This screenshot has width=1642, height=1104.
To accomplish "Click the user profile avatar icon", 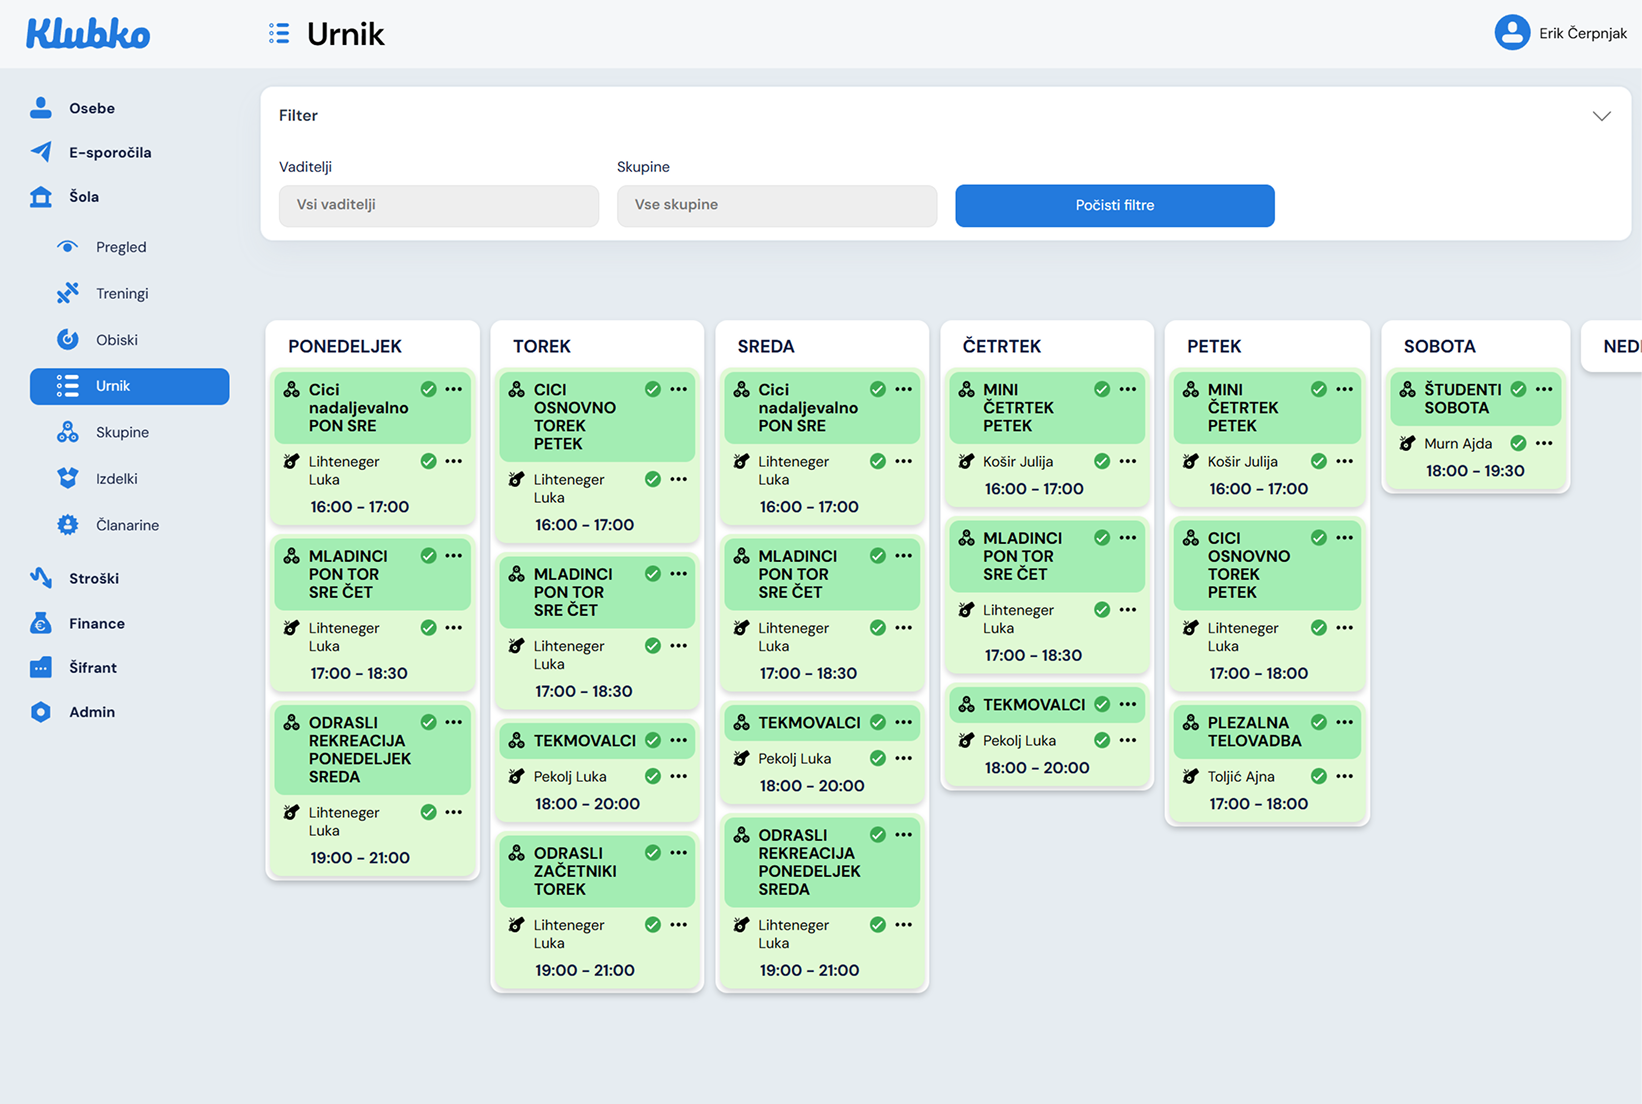I will tap(1511, 33).
